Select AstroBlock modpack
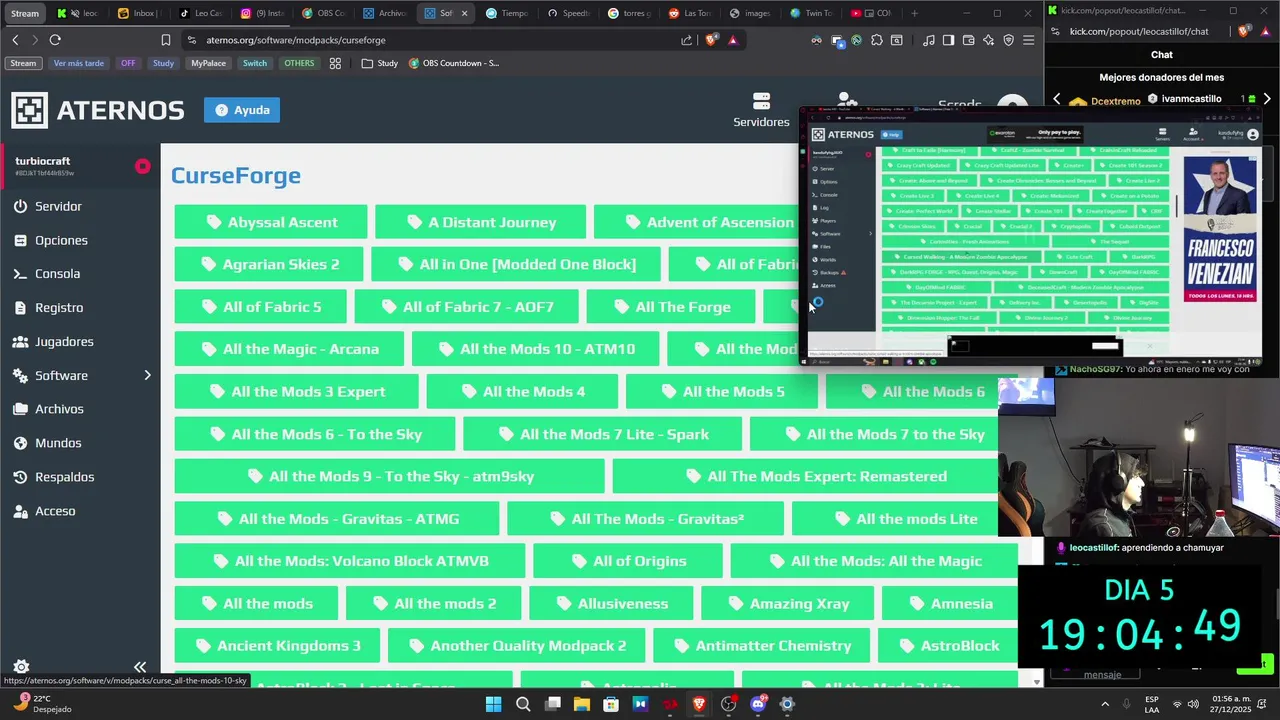This screenshot has width=1280, height=720. pyautogui.click(x=947, y=646)
